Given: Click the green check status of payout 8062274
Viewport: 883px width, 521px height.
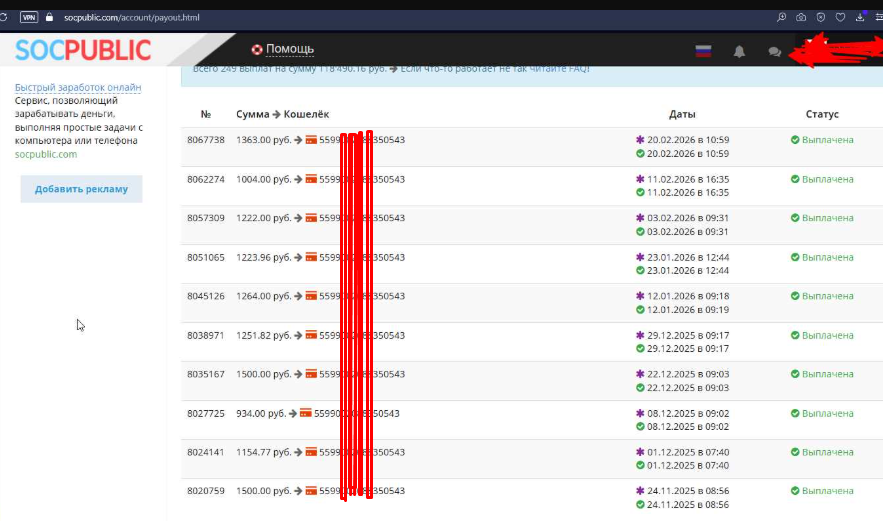Looking at the screenshot, I should tap(795, 179).
